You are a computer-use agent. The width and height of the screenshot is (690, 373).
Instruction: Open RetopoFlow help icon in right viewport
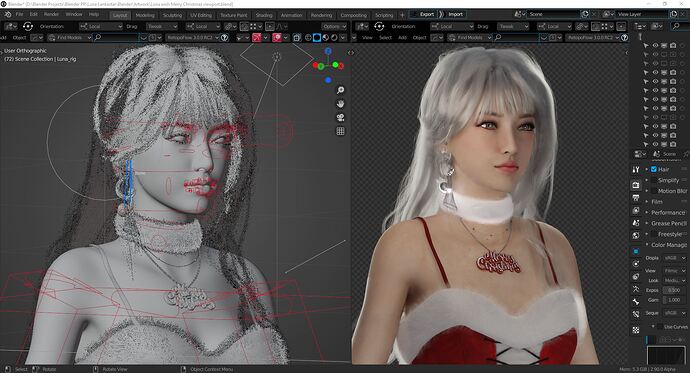(x=624, y=38)
